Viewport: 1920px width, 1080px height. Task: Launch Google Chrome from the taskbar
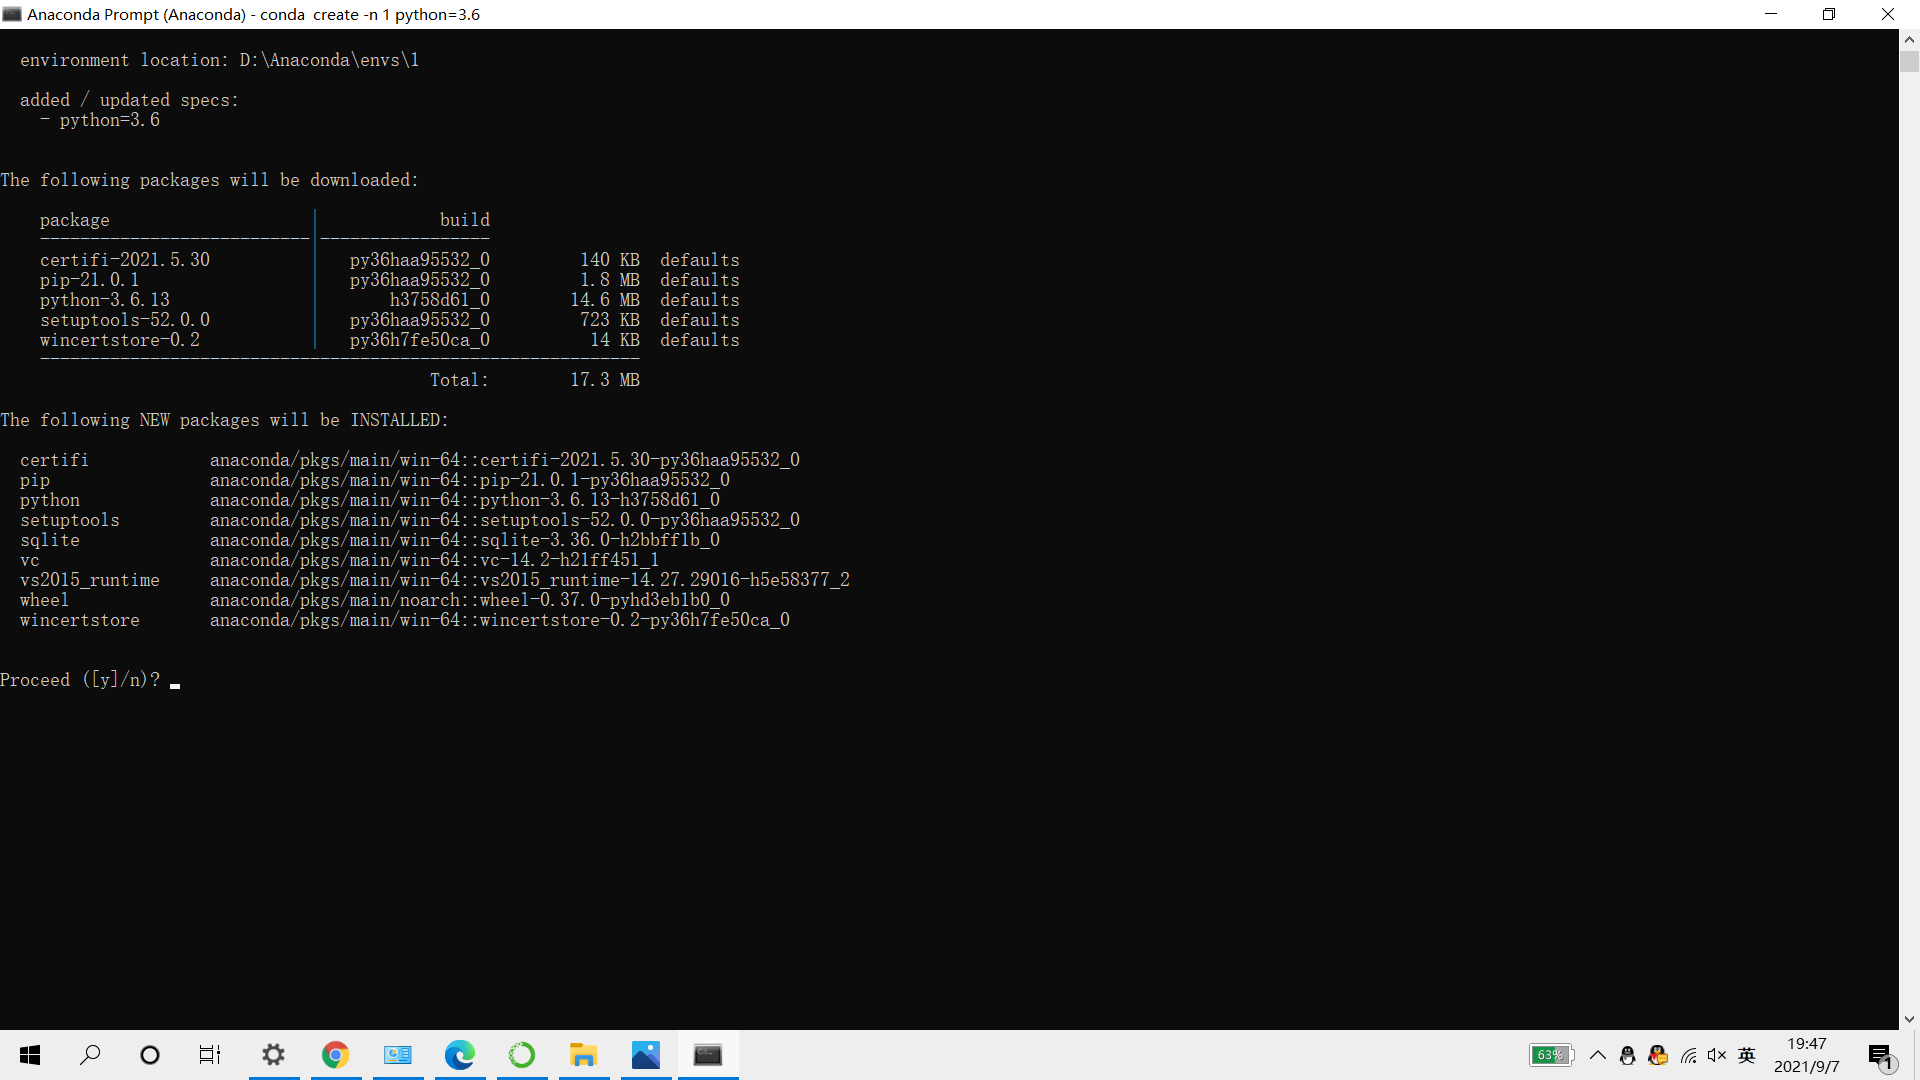click(x=336, y=1055)
